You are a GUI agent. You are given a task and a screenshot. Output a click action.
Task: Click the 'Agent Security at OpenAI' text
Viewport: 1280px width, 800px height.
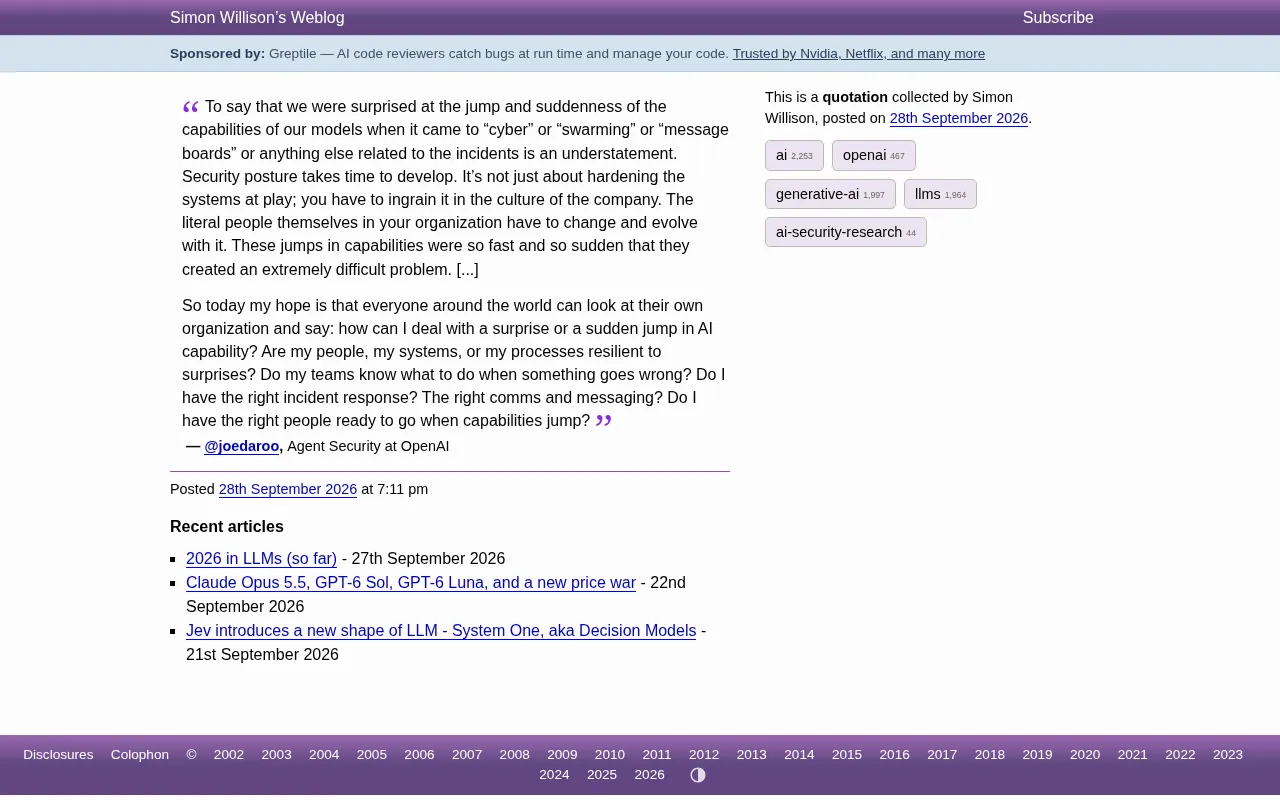pos(368,446)
